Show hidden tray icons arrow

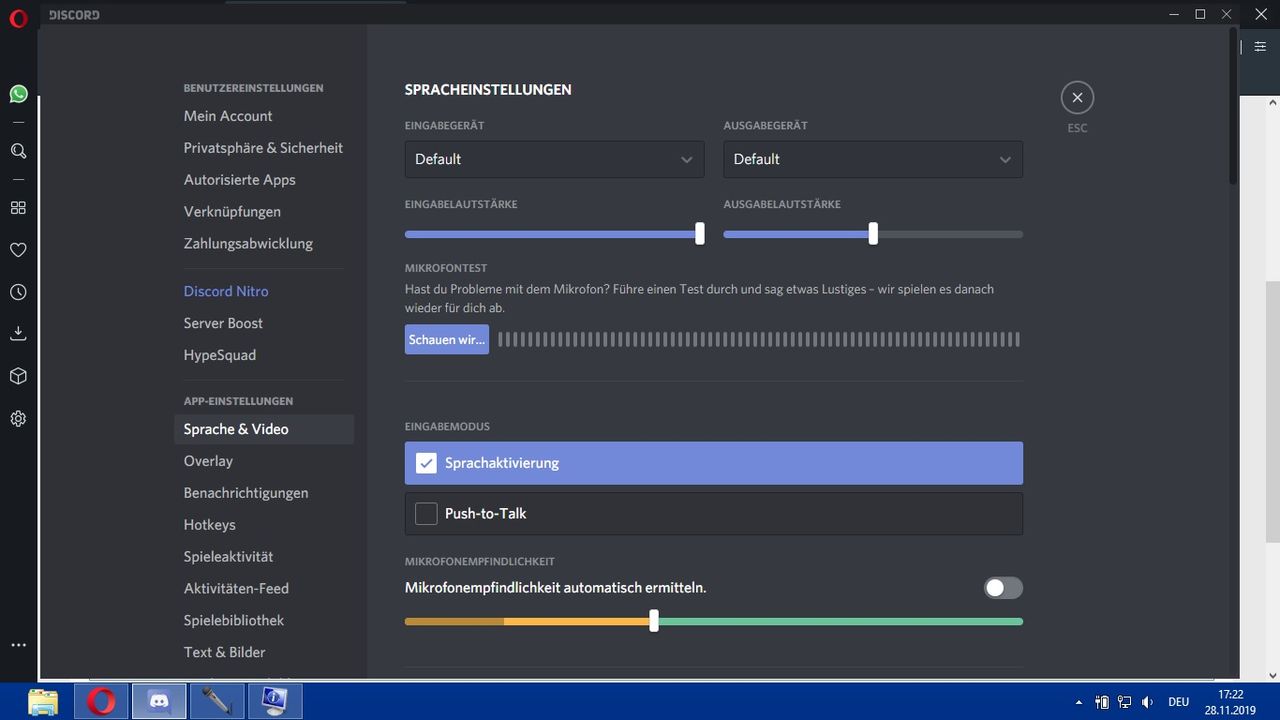(1078, 702)
